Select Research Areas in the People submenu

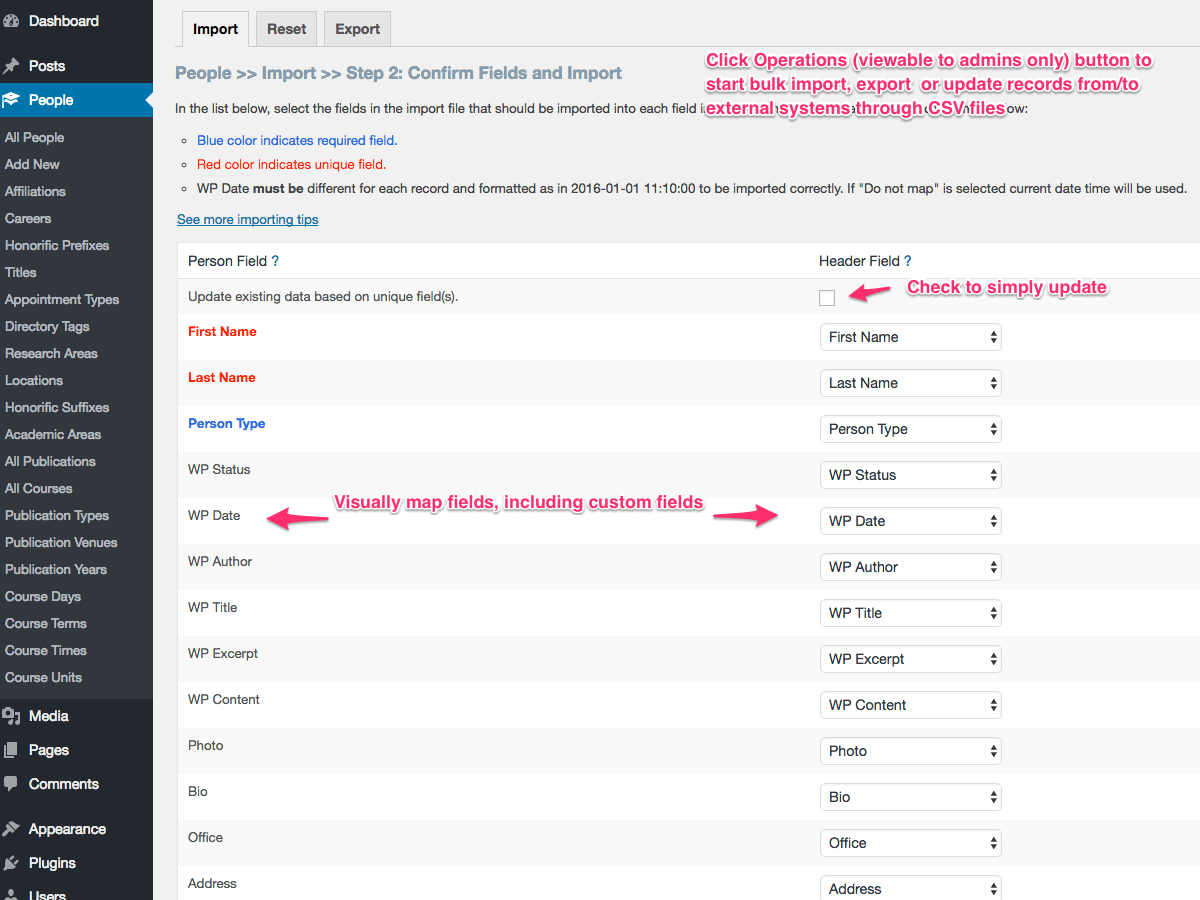(x=51, y=353)
